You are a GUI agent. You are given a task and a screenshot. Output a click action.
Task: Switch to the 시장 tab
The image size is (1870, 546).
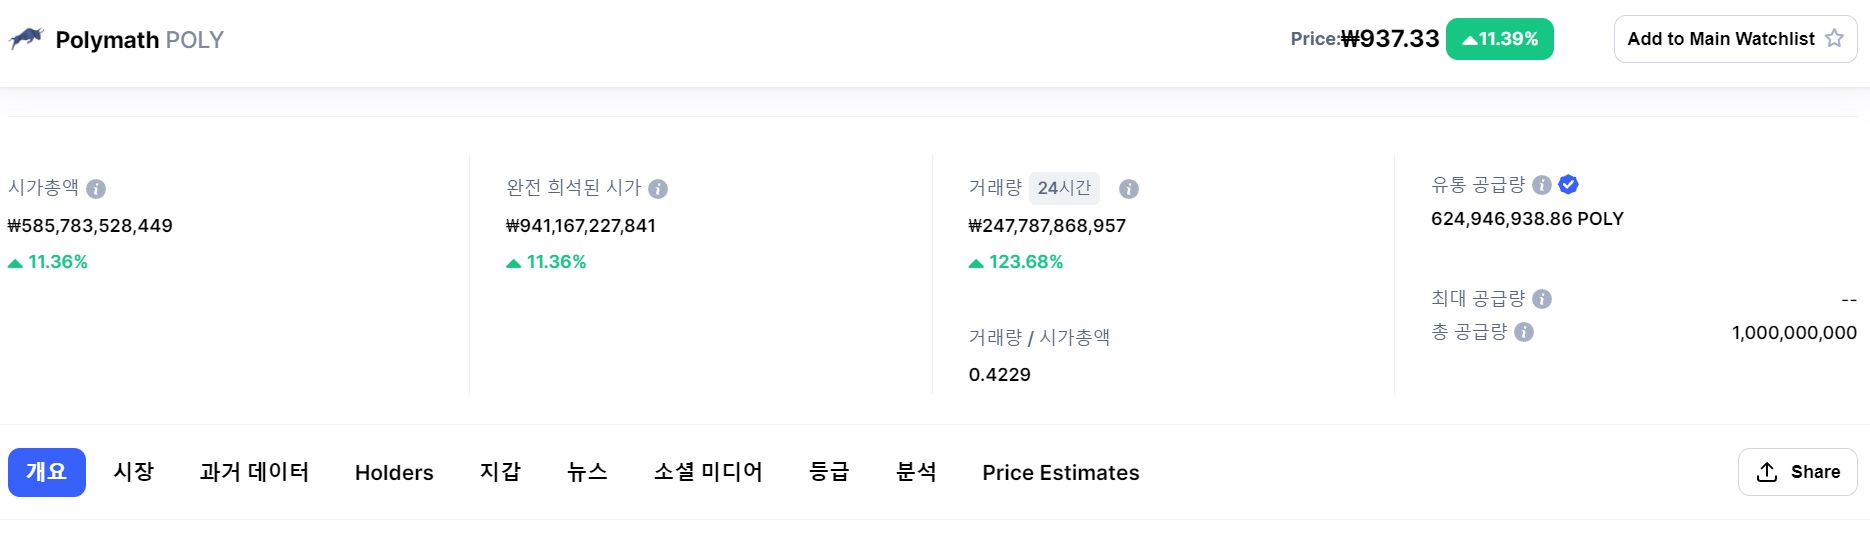(x=134, y=472)
